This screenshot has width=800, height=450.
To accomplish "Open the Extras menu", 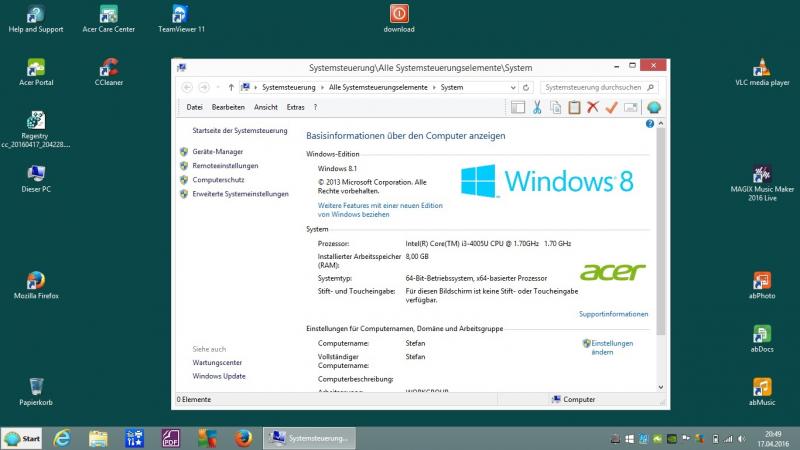I will click(295, 107).
